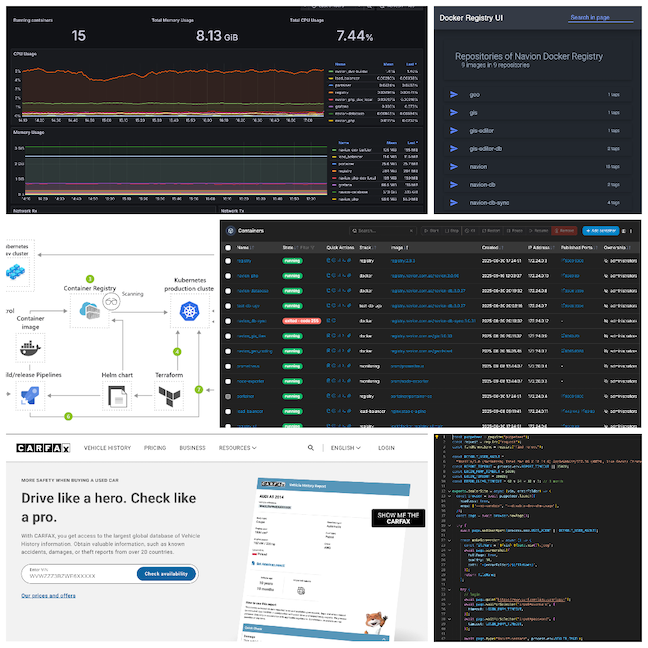Click the CARFAX logo
The height and width of the screenshot is (648, 648).
click(x=43, y=448)
